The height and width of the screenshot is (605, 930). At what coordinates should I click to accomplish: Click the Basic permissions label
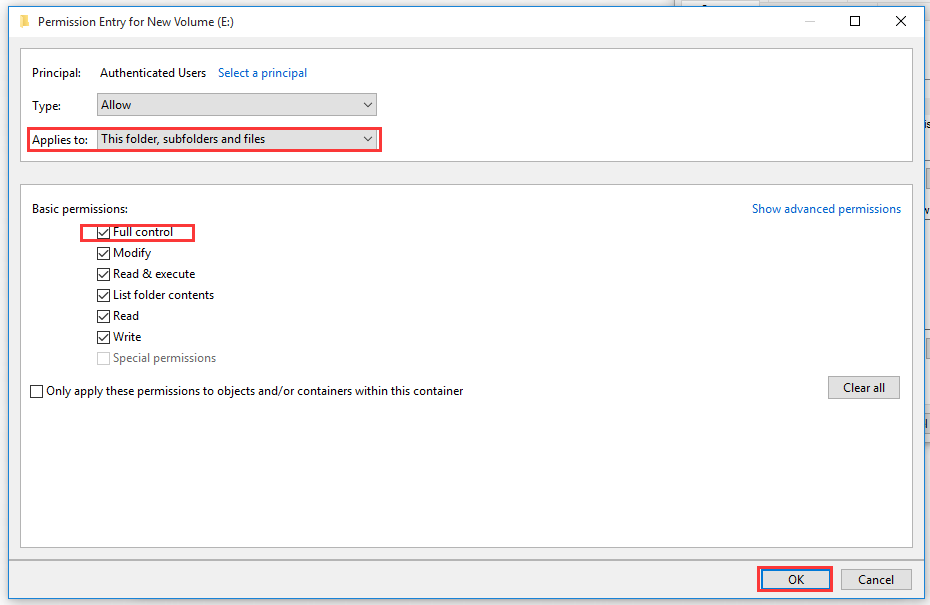click(x=80, y=209)
